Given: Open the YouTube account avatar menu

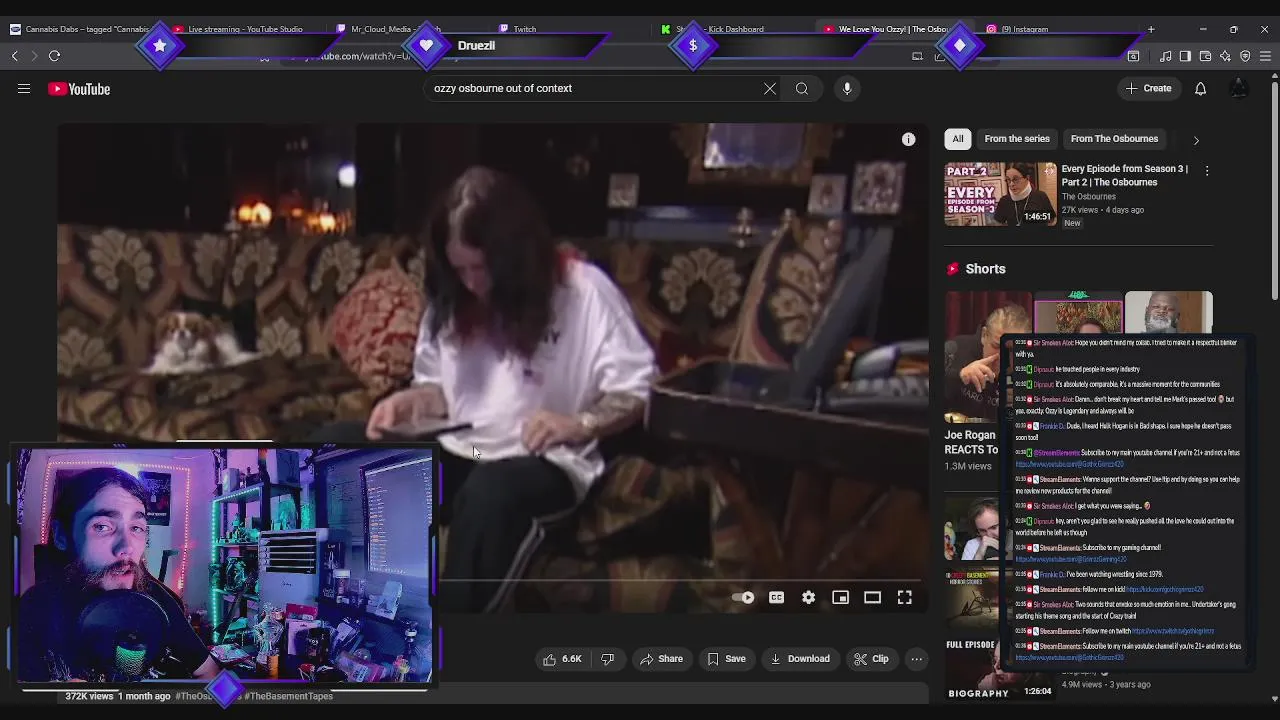Looking at the screenshot, I should pyautogui.click(x=1239, y=89).
